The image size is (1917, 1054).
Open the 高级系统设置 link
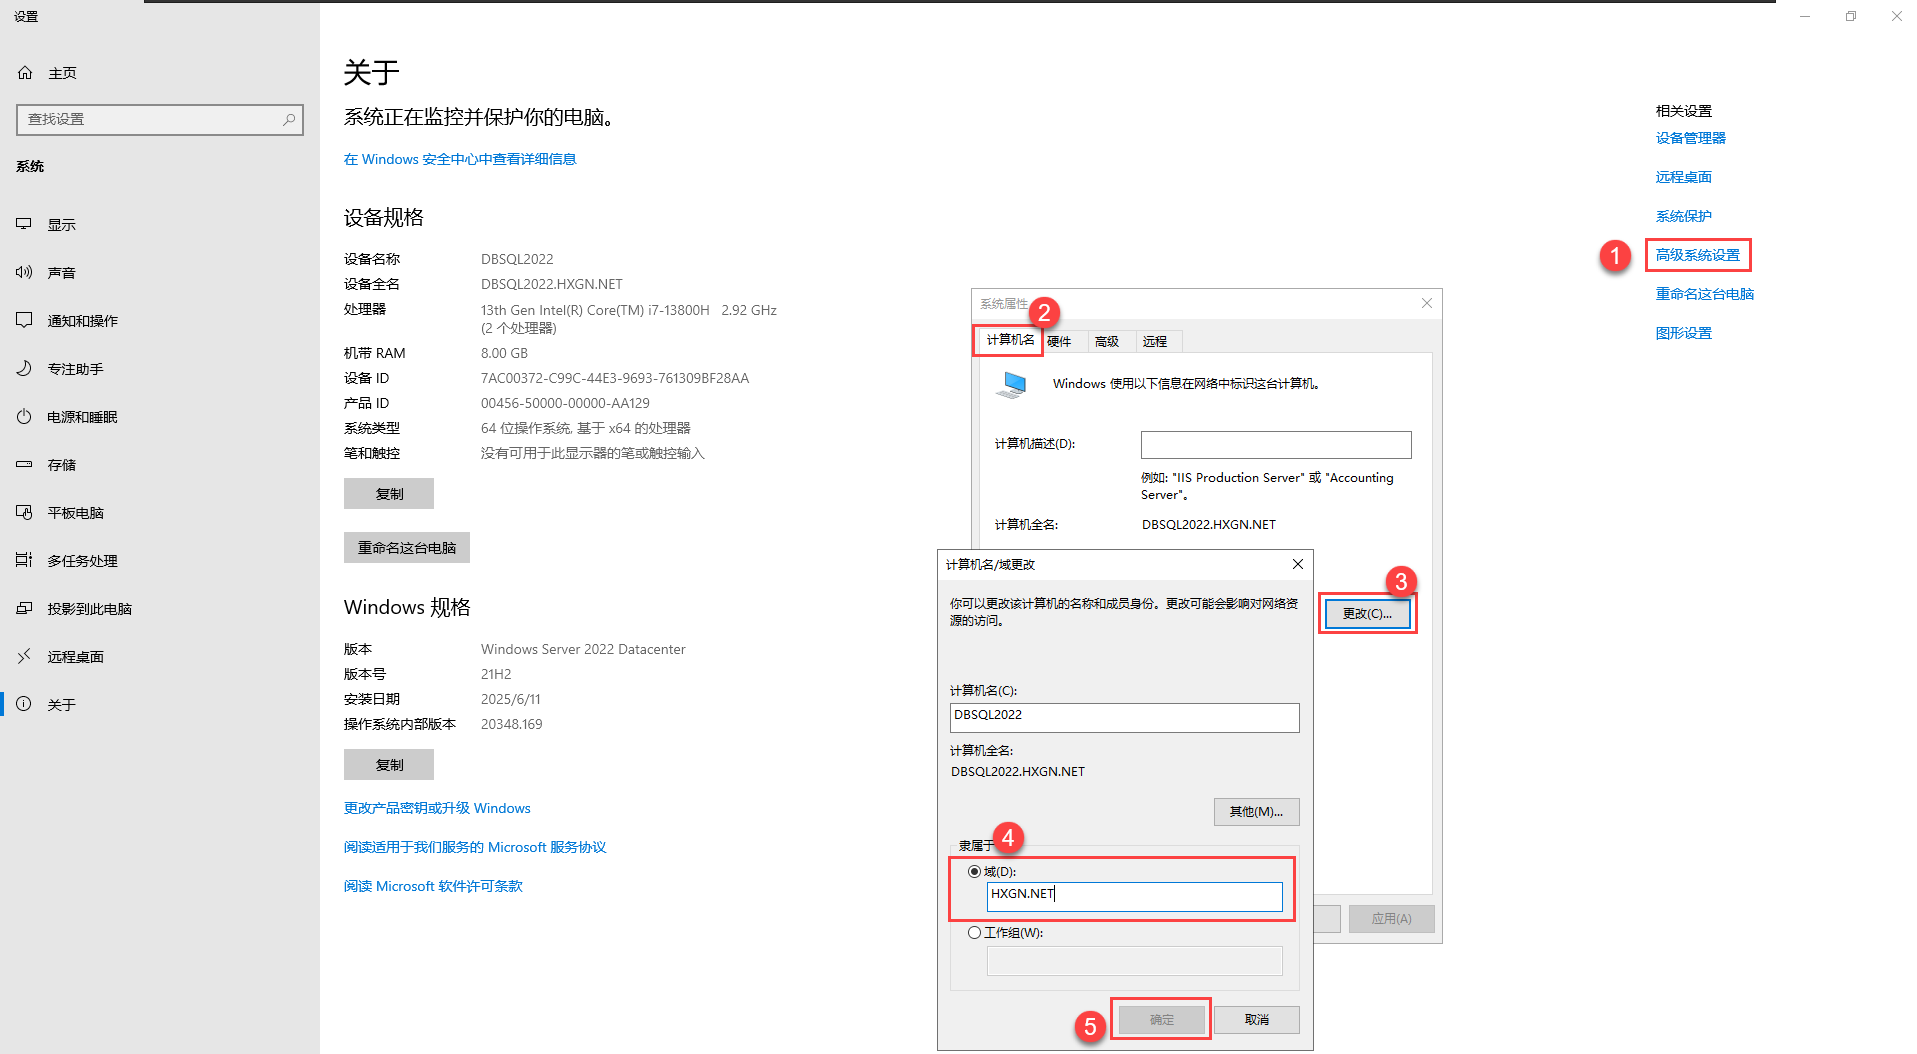[x=1697, y=255]
